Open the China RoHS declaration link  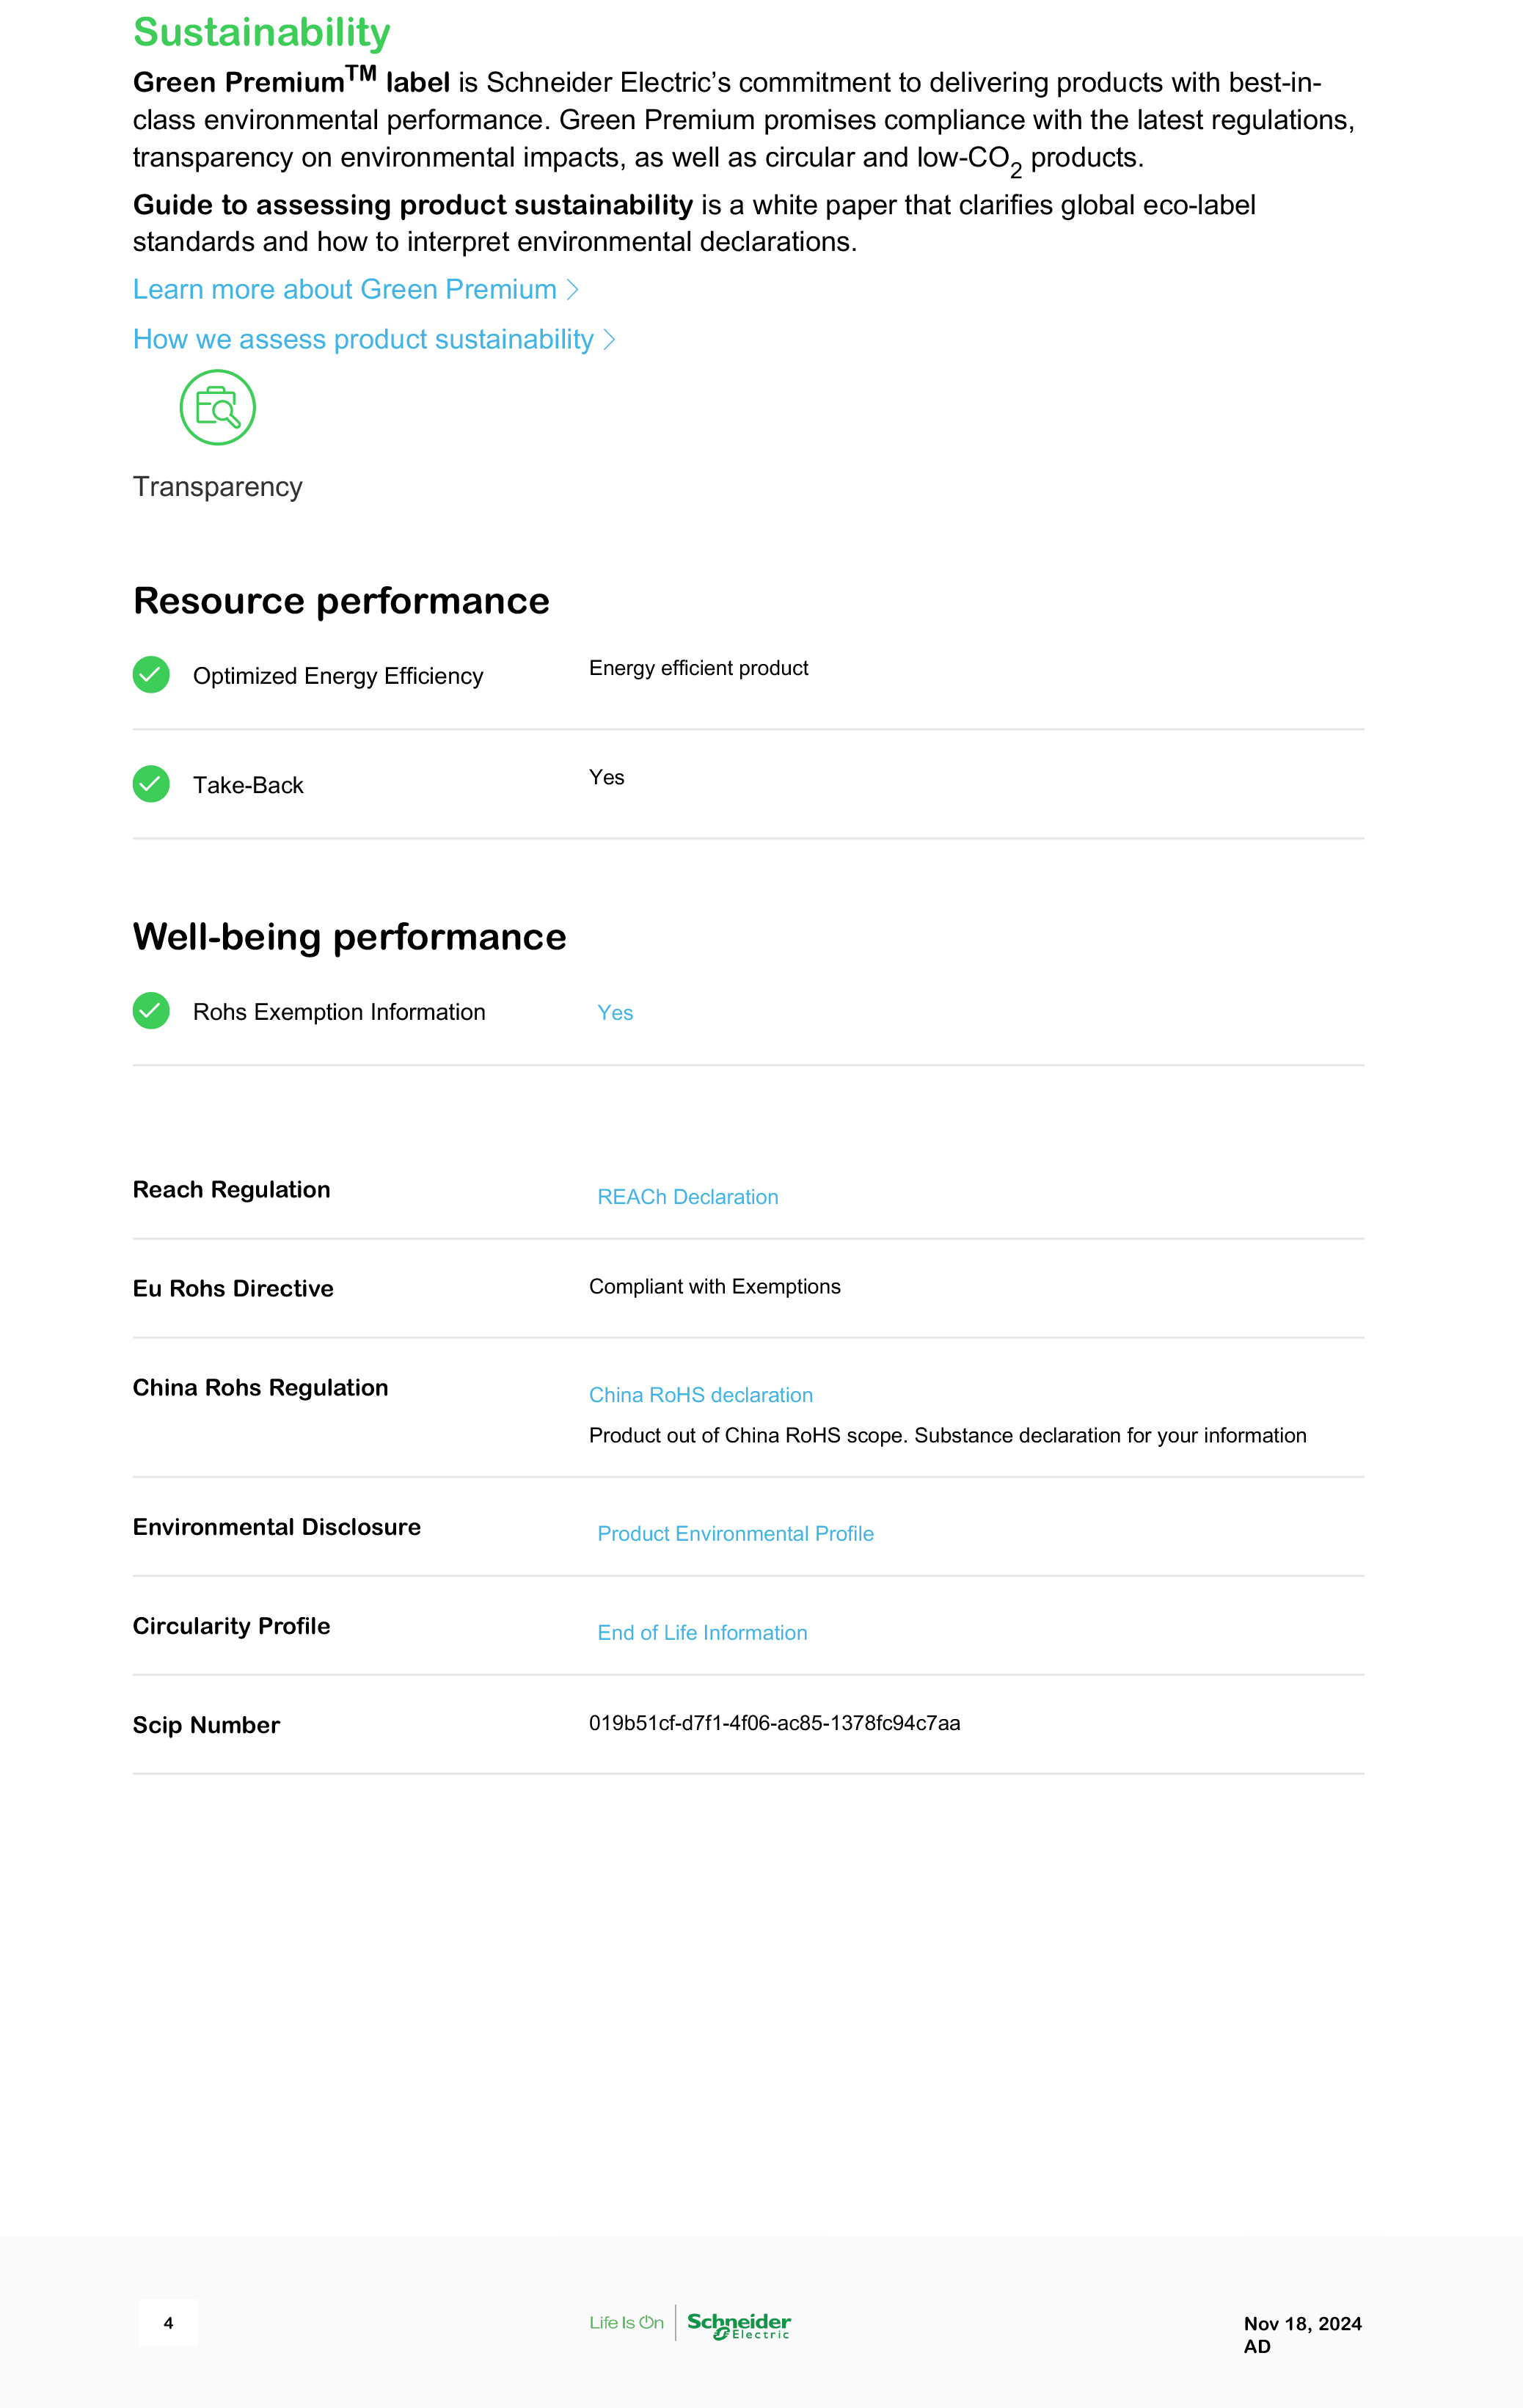[x=700, y=1395]
